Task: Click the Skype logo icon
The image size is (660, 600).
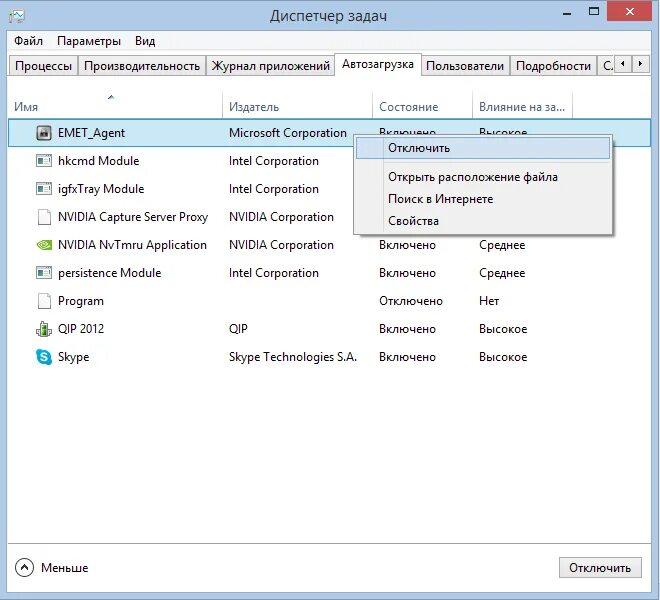Action: click(44, 357)
